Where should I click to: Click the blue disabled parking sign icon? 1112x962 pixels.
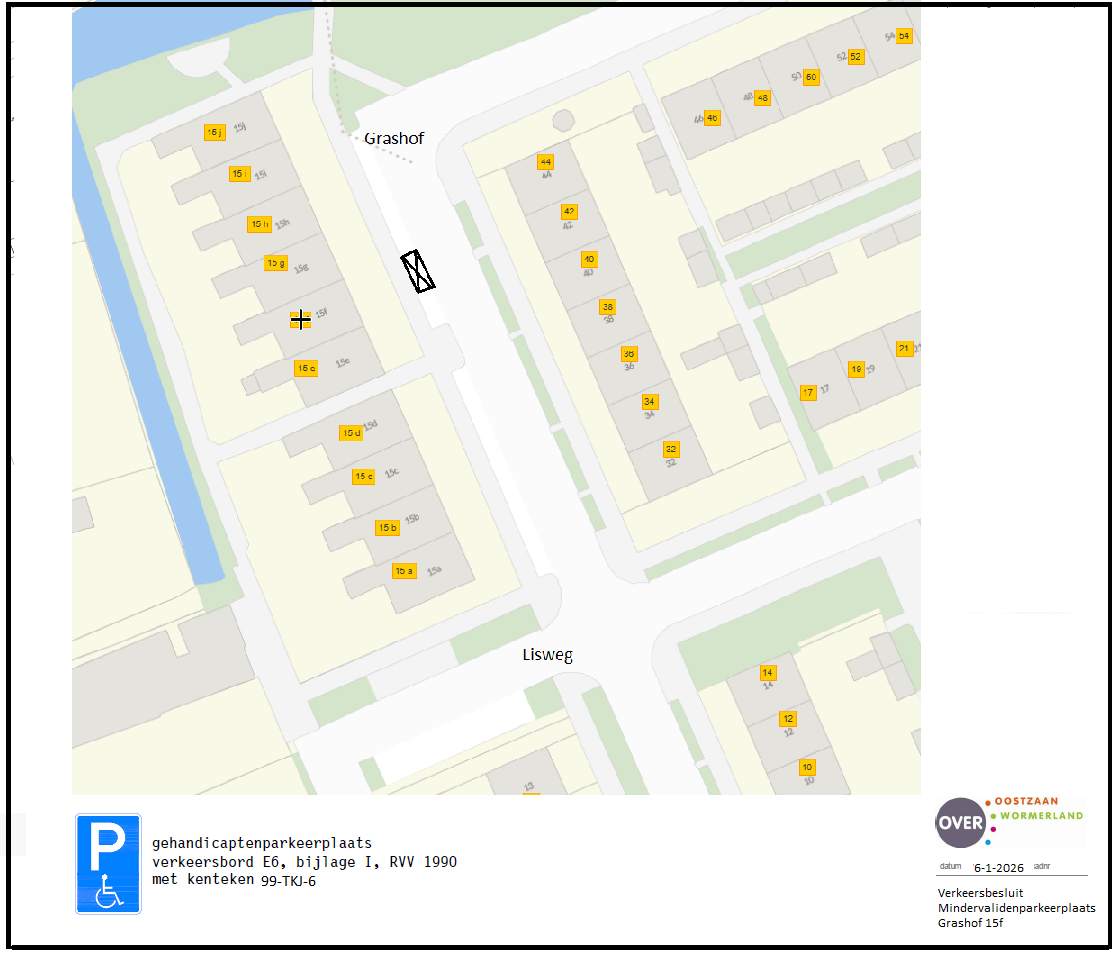coord(108,863)
